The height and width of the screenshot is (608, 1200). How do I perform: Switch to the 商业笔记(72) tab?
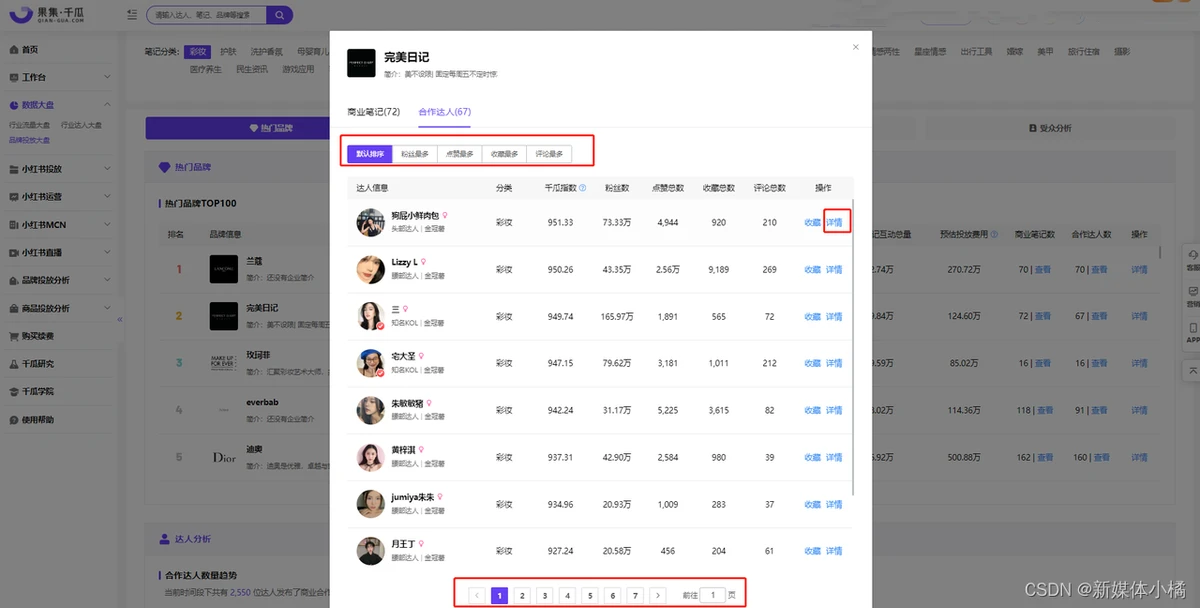(x=376, y=111)
